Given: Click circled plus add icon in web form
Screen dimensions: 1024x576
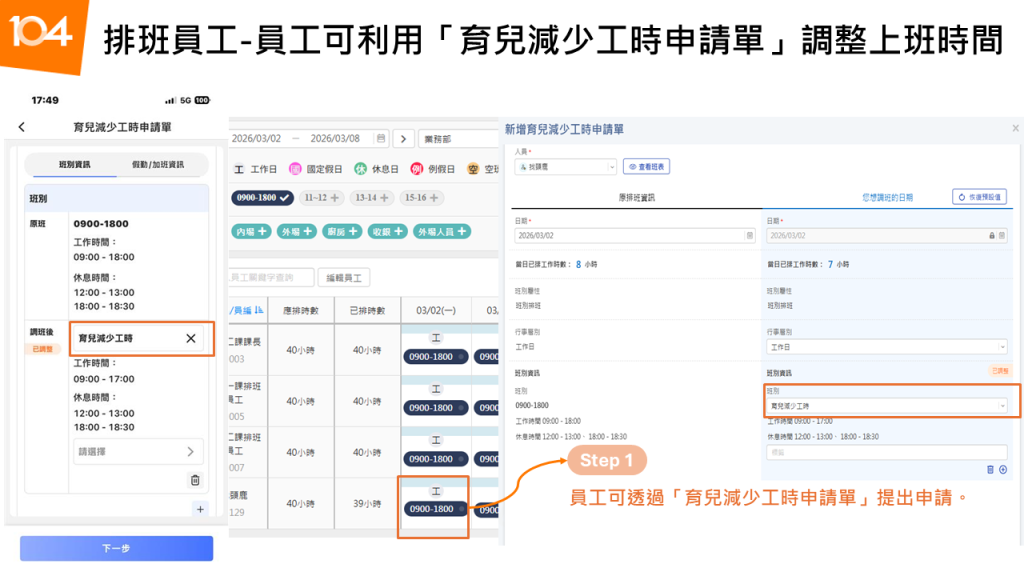Looking at the screenshot, I should click(x=1003, y=468).
